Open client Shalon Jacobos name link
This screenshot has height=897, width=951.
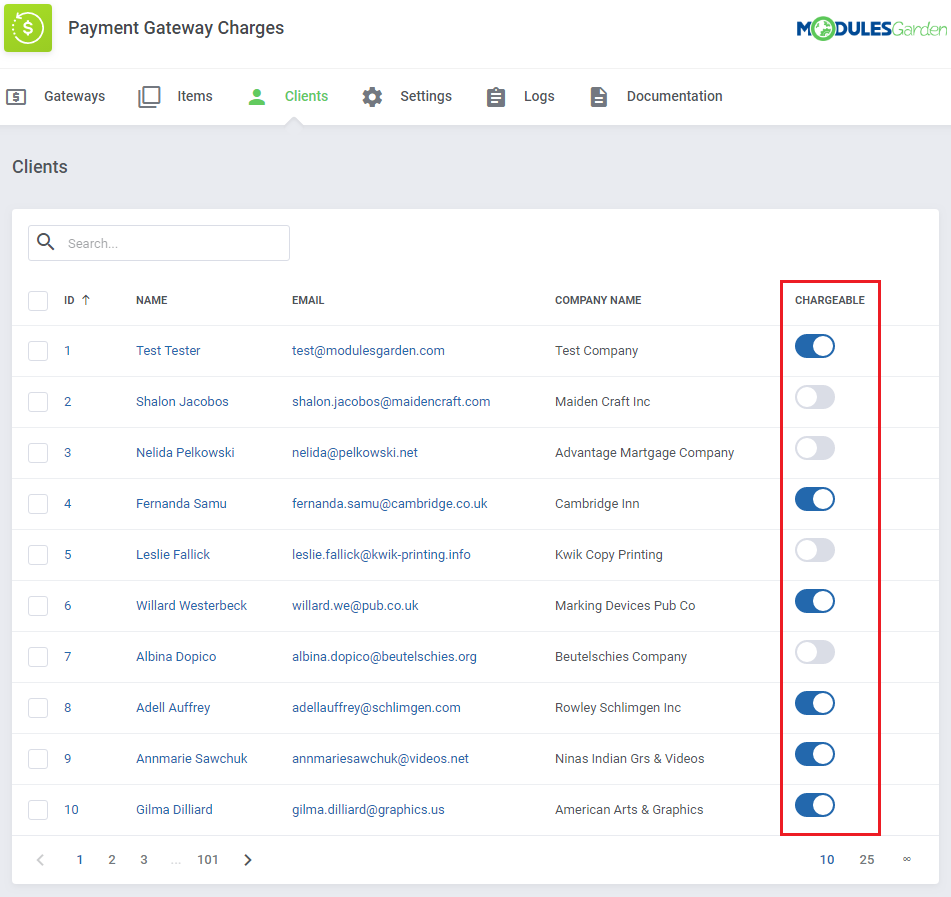(x=182, y=401)
